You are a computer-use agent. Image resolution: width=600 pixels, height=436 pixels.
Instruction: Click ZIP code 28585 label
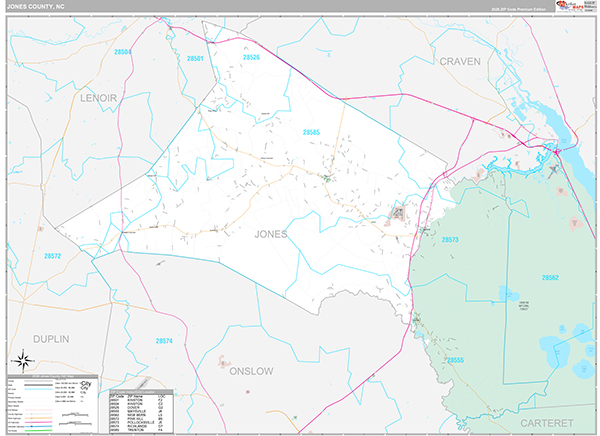point(312,132)
